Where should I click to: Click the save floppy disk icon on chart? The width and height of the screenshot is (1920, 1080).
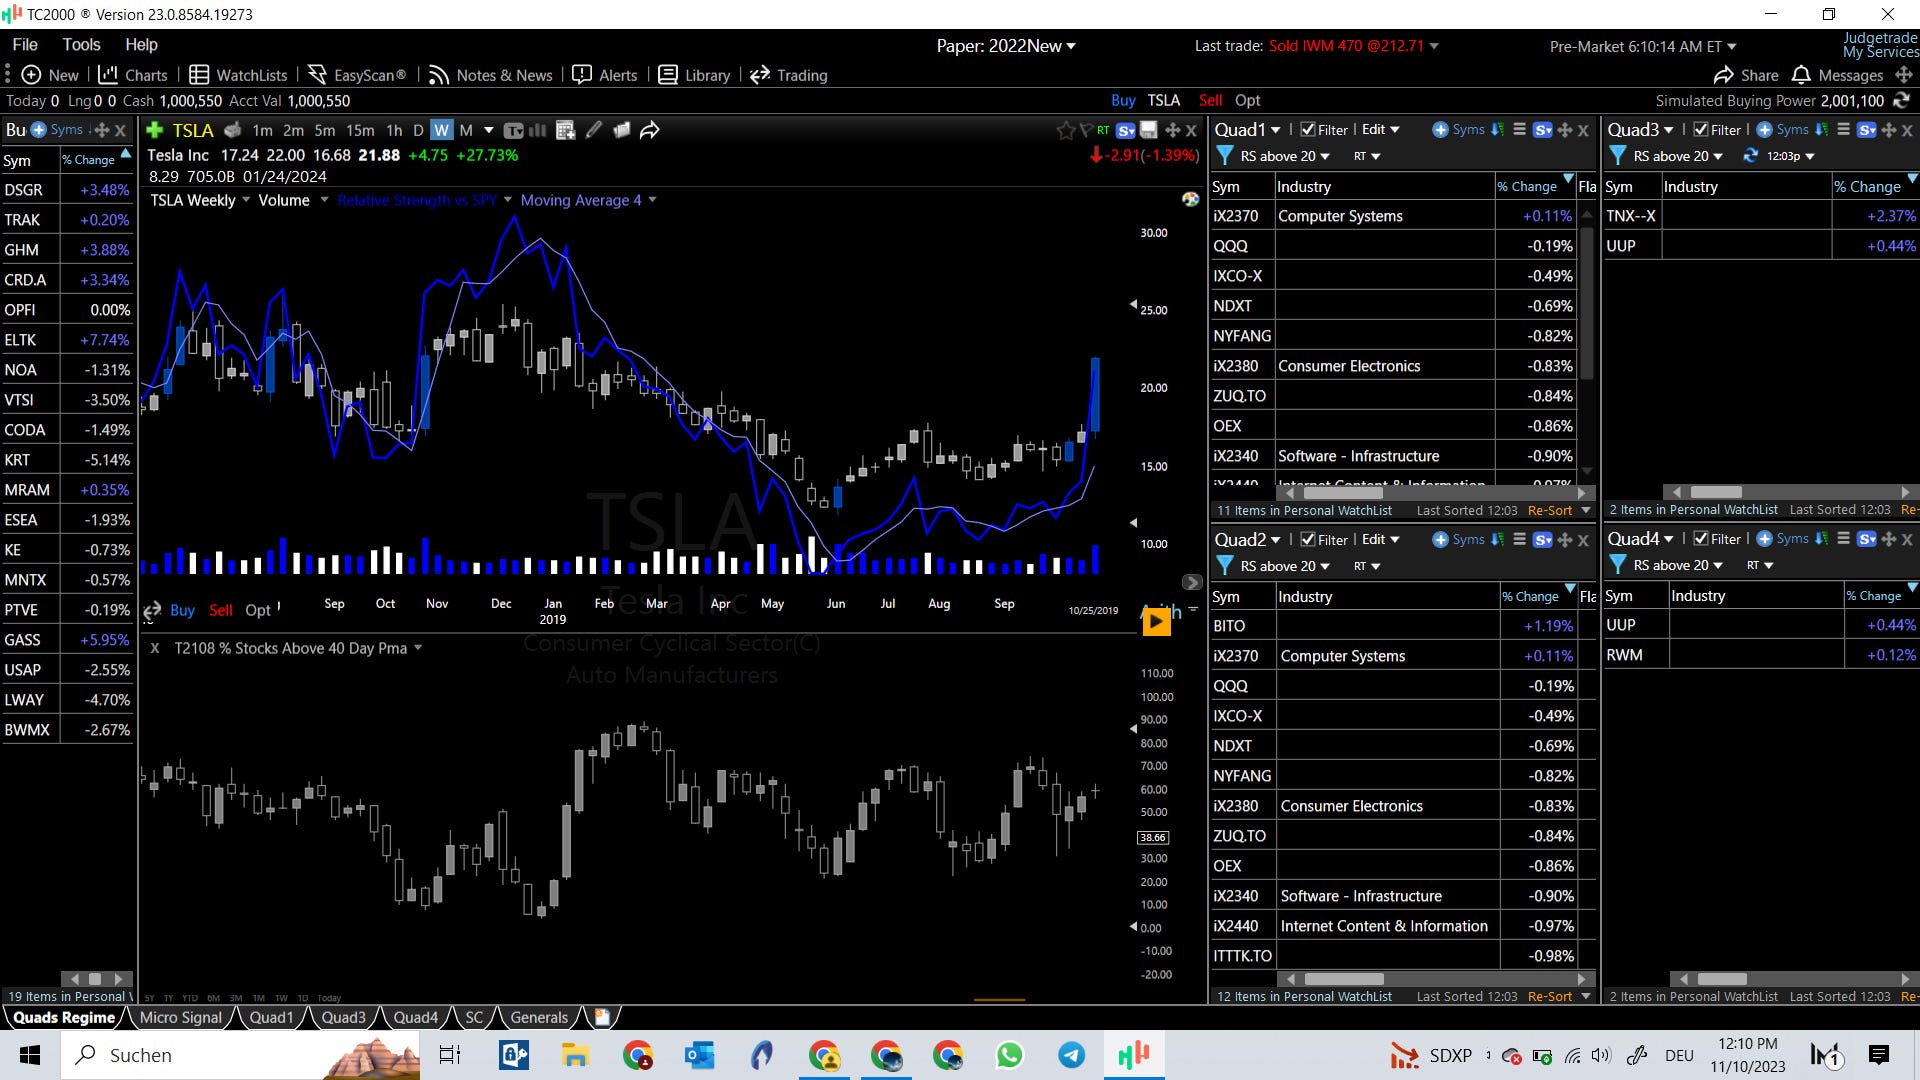click(x=1149, y=130)
